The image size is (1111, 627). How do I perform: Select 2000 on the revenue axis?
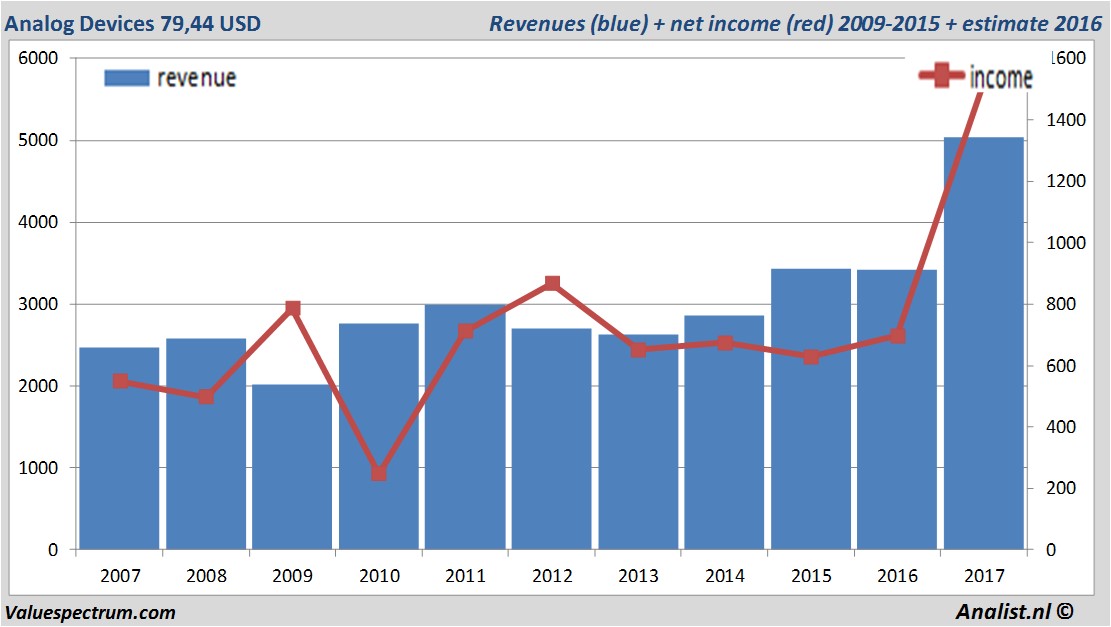coord(38,386)
